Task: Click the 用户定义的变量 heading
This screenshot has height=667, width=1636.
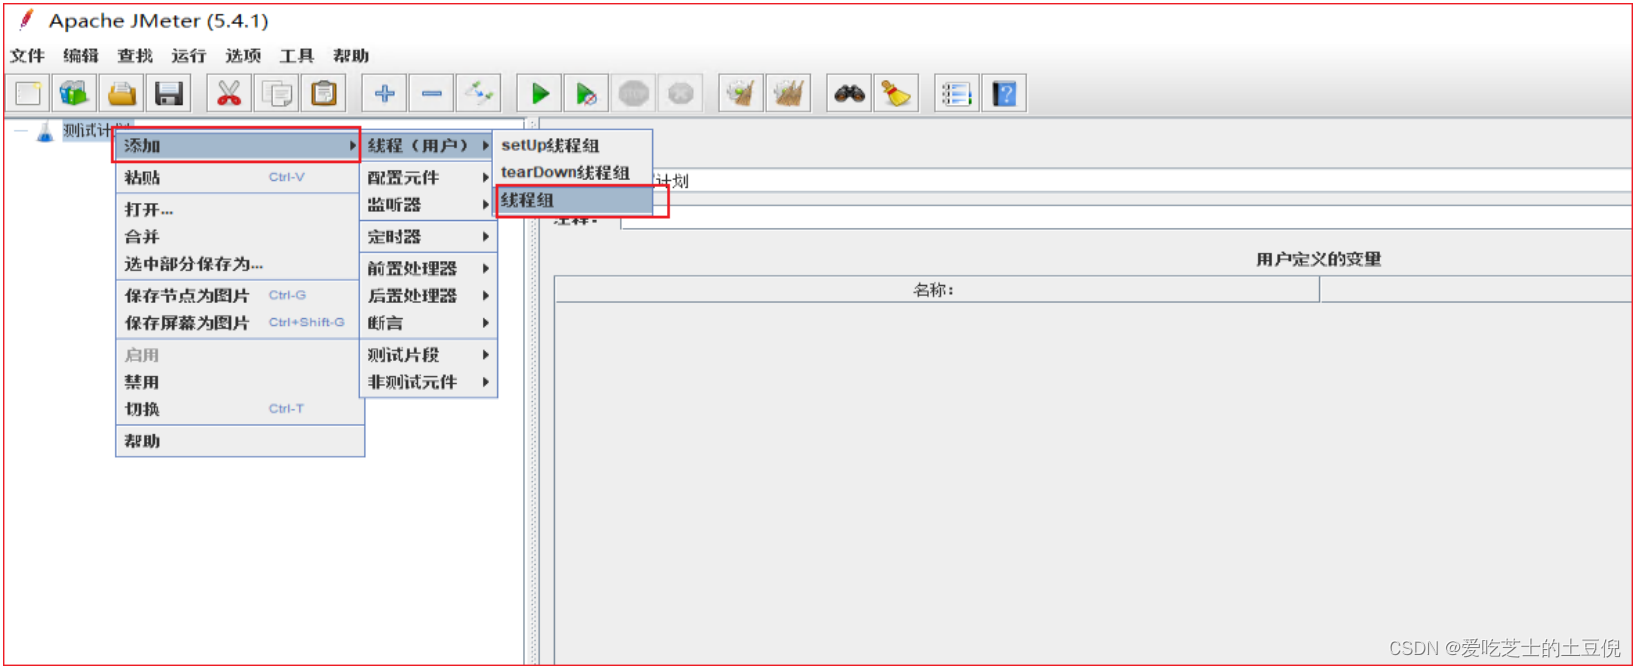Action: tap(1318, 260)
